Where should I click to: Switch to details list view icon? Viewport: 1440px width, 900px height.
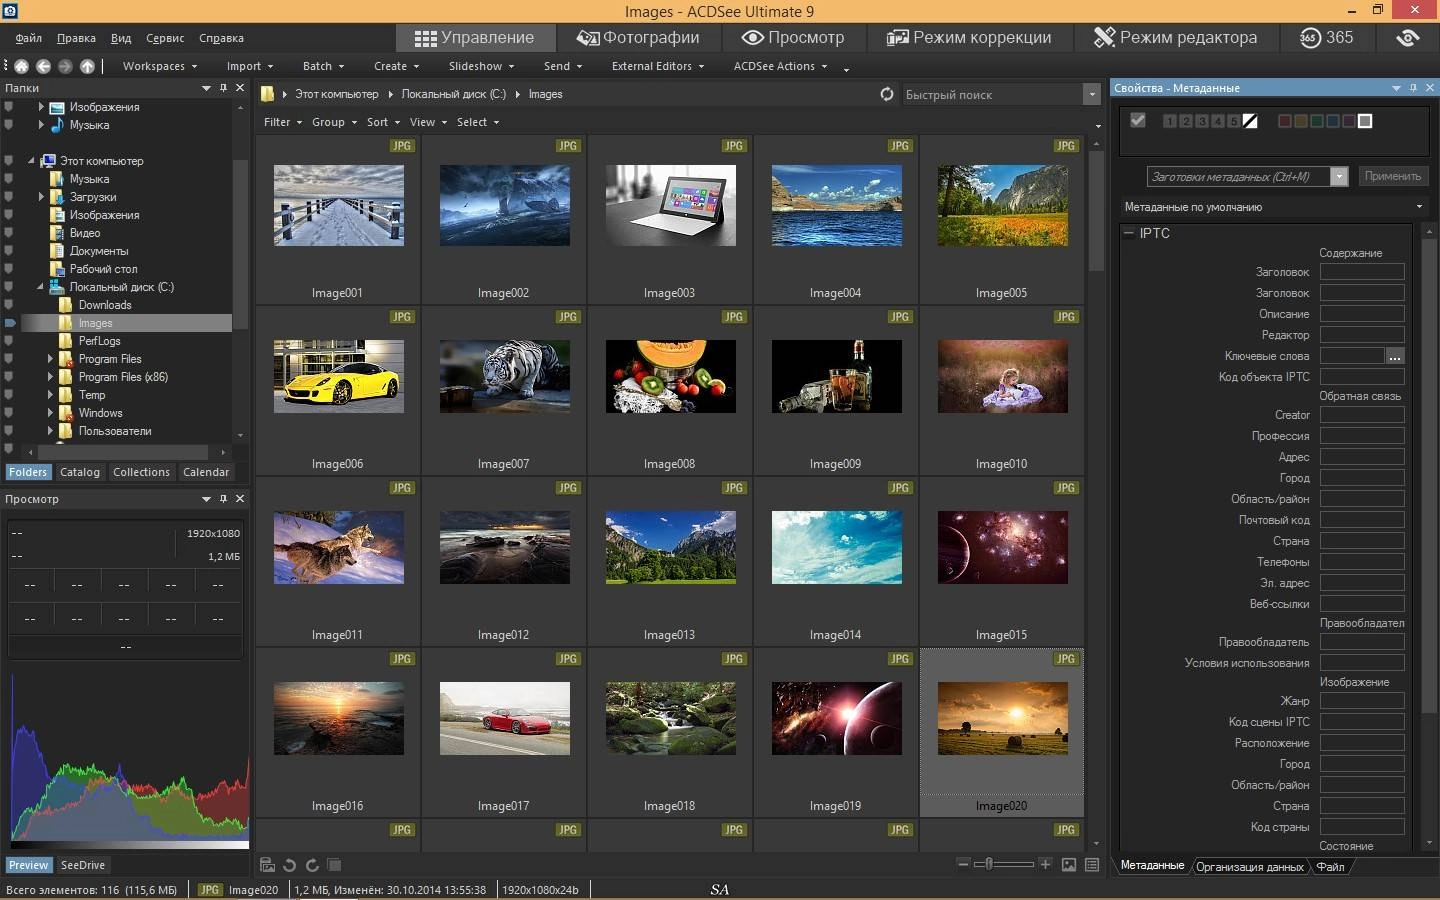pyautogui.click(x=1092, y=864)
